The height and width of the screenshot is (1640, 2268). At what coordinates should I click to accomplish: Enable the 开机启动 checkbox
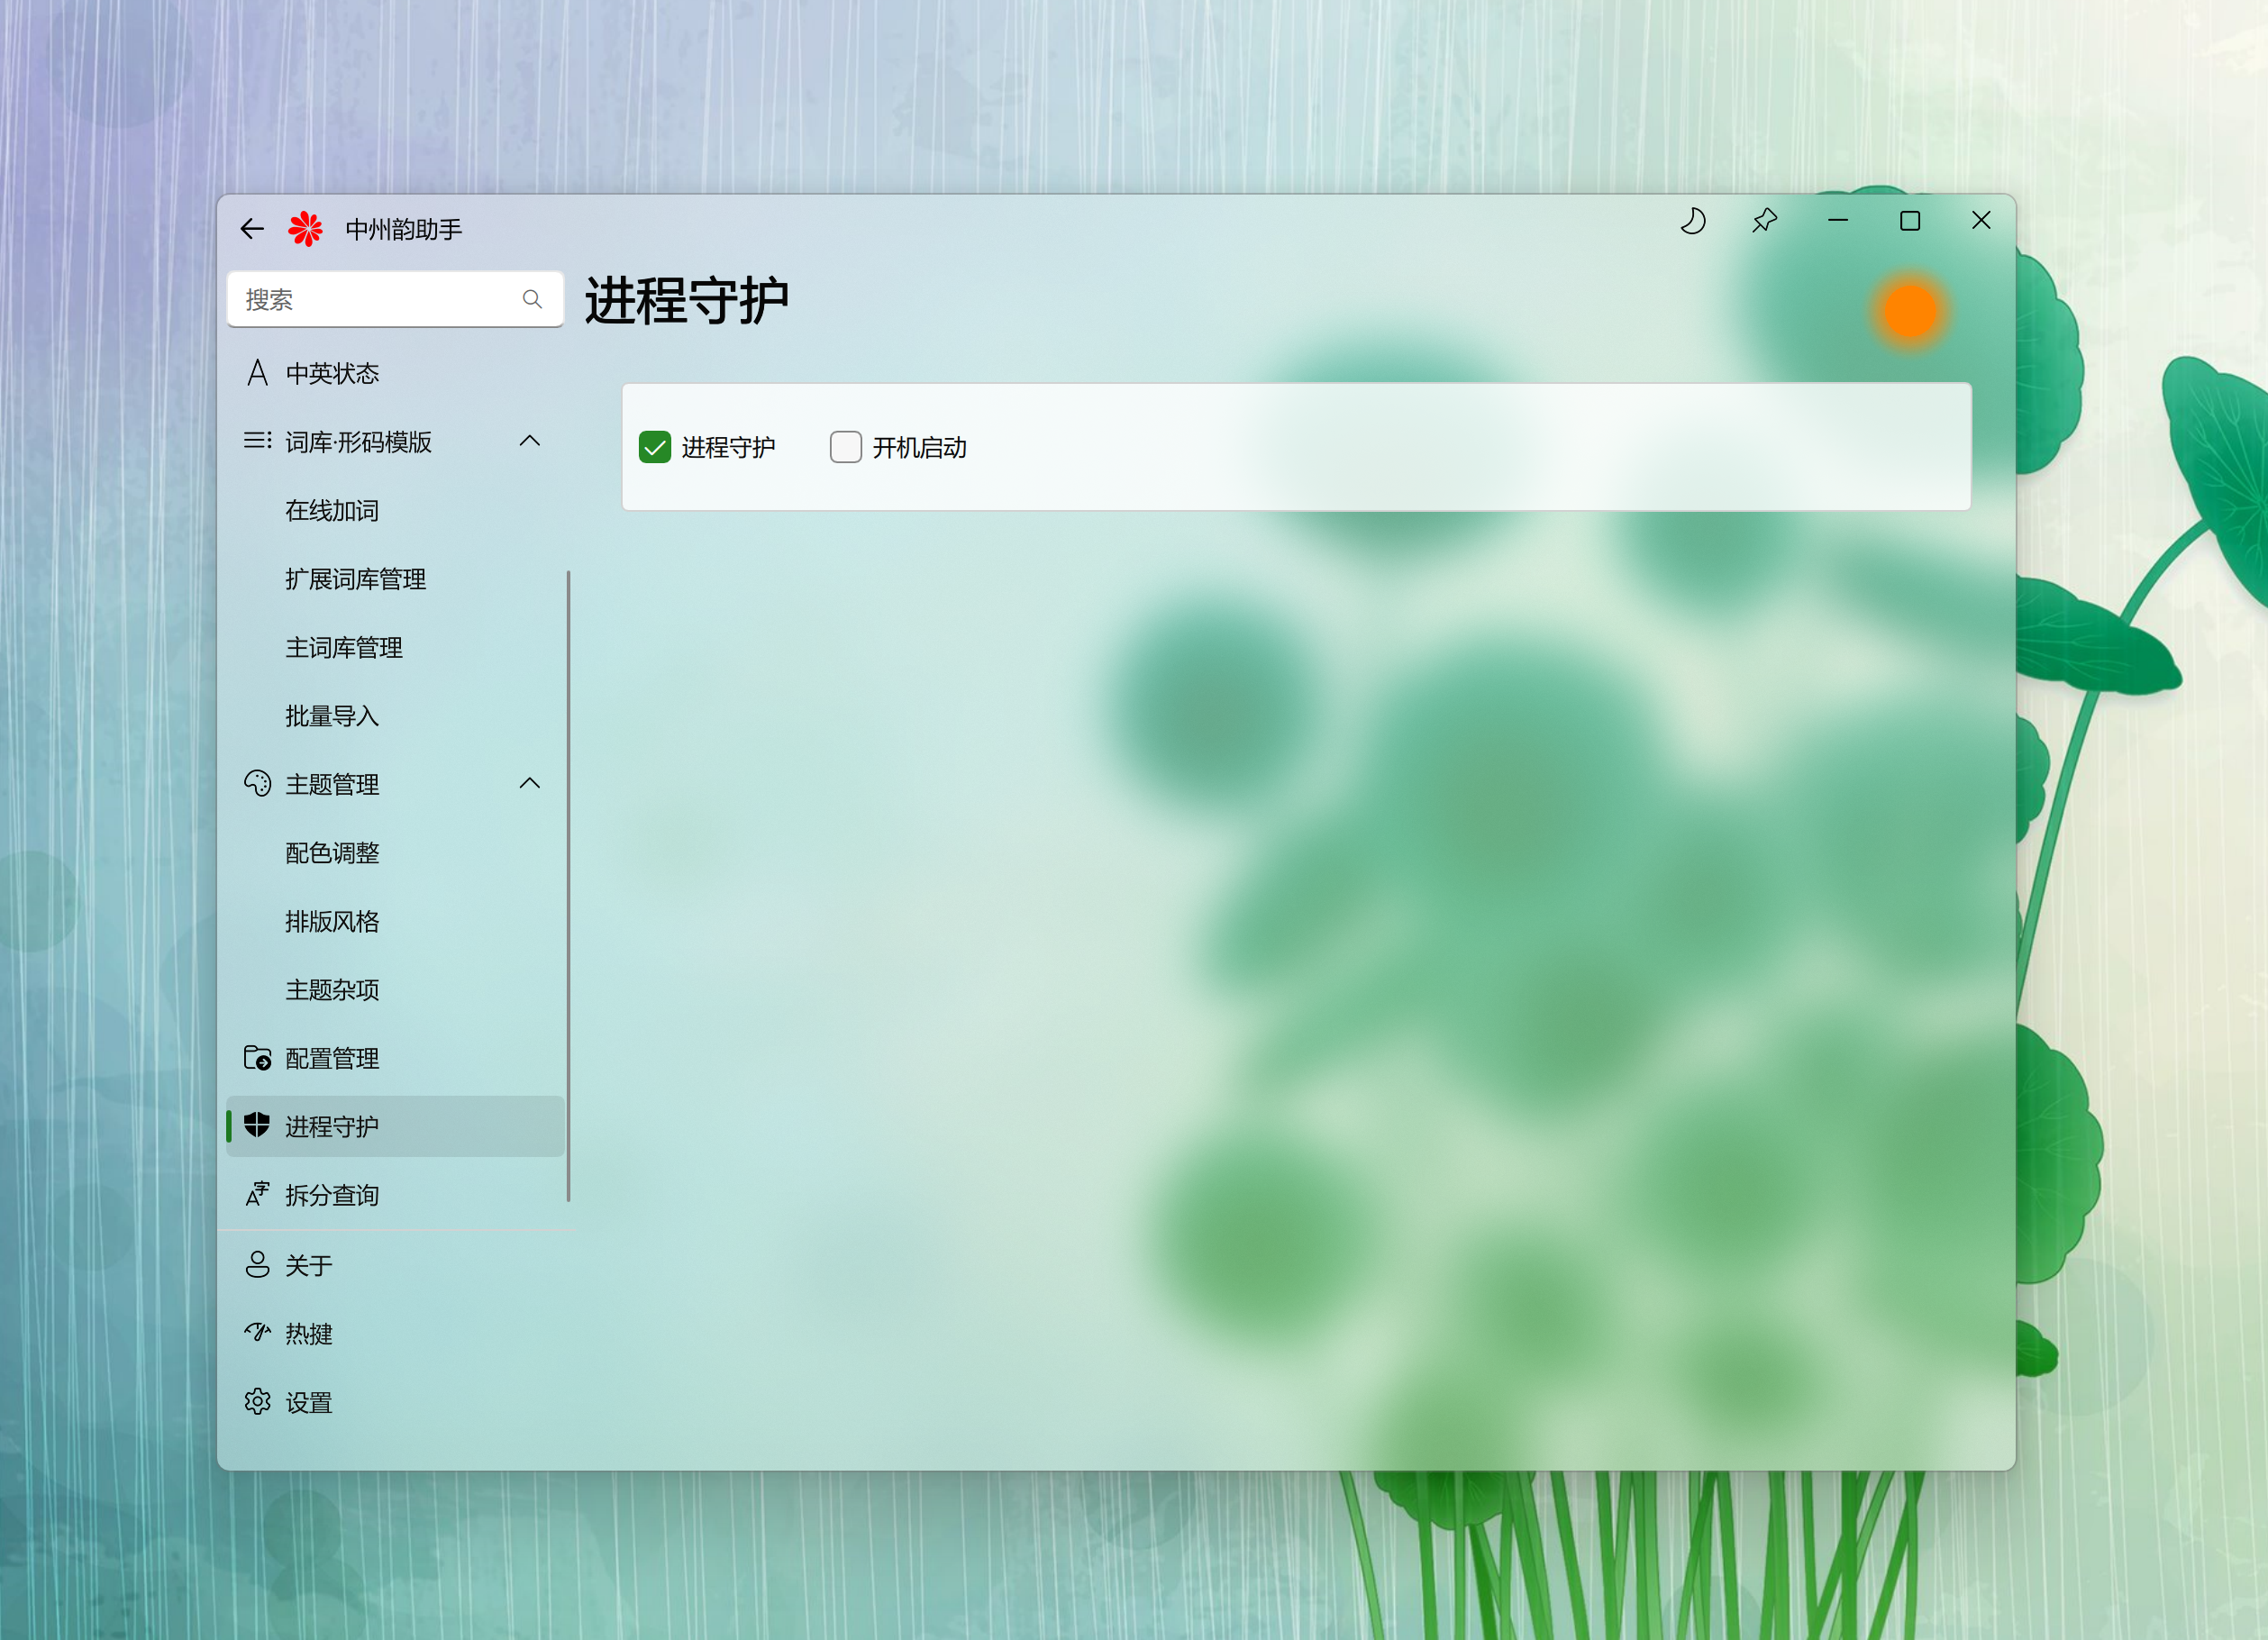pos(846,447)
